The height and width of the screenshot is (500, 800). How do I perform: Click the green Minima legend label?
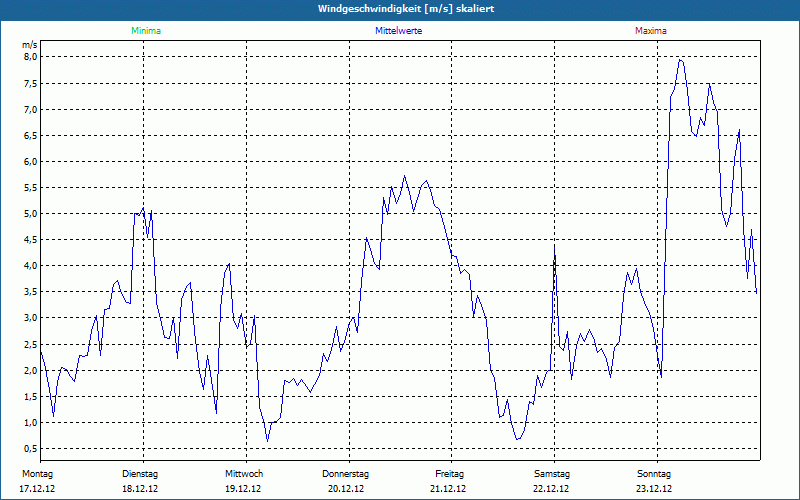tap(146, 31)
